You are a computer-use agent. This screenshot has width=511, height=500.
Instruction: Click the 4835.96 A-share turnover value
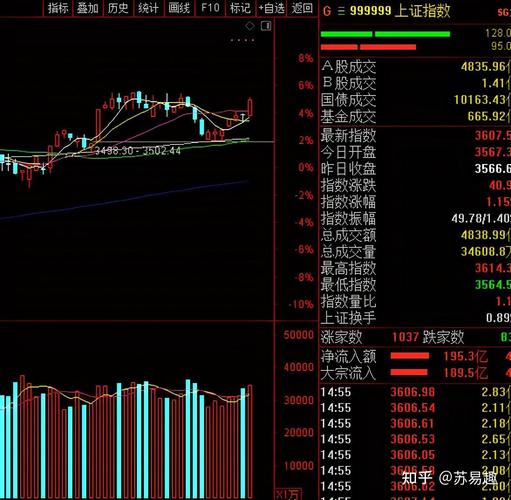click(x=485, y=67)
